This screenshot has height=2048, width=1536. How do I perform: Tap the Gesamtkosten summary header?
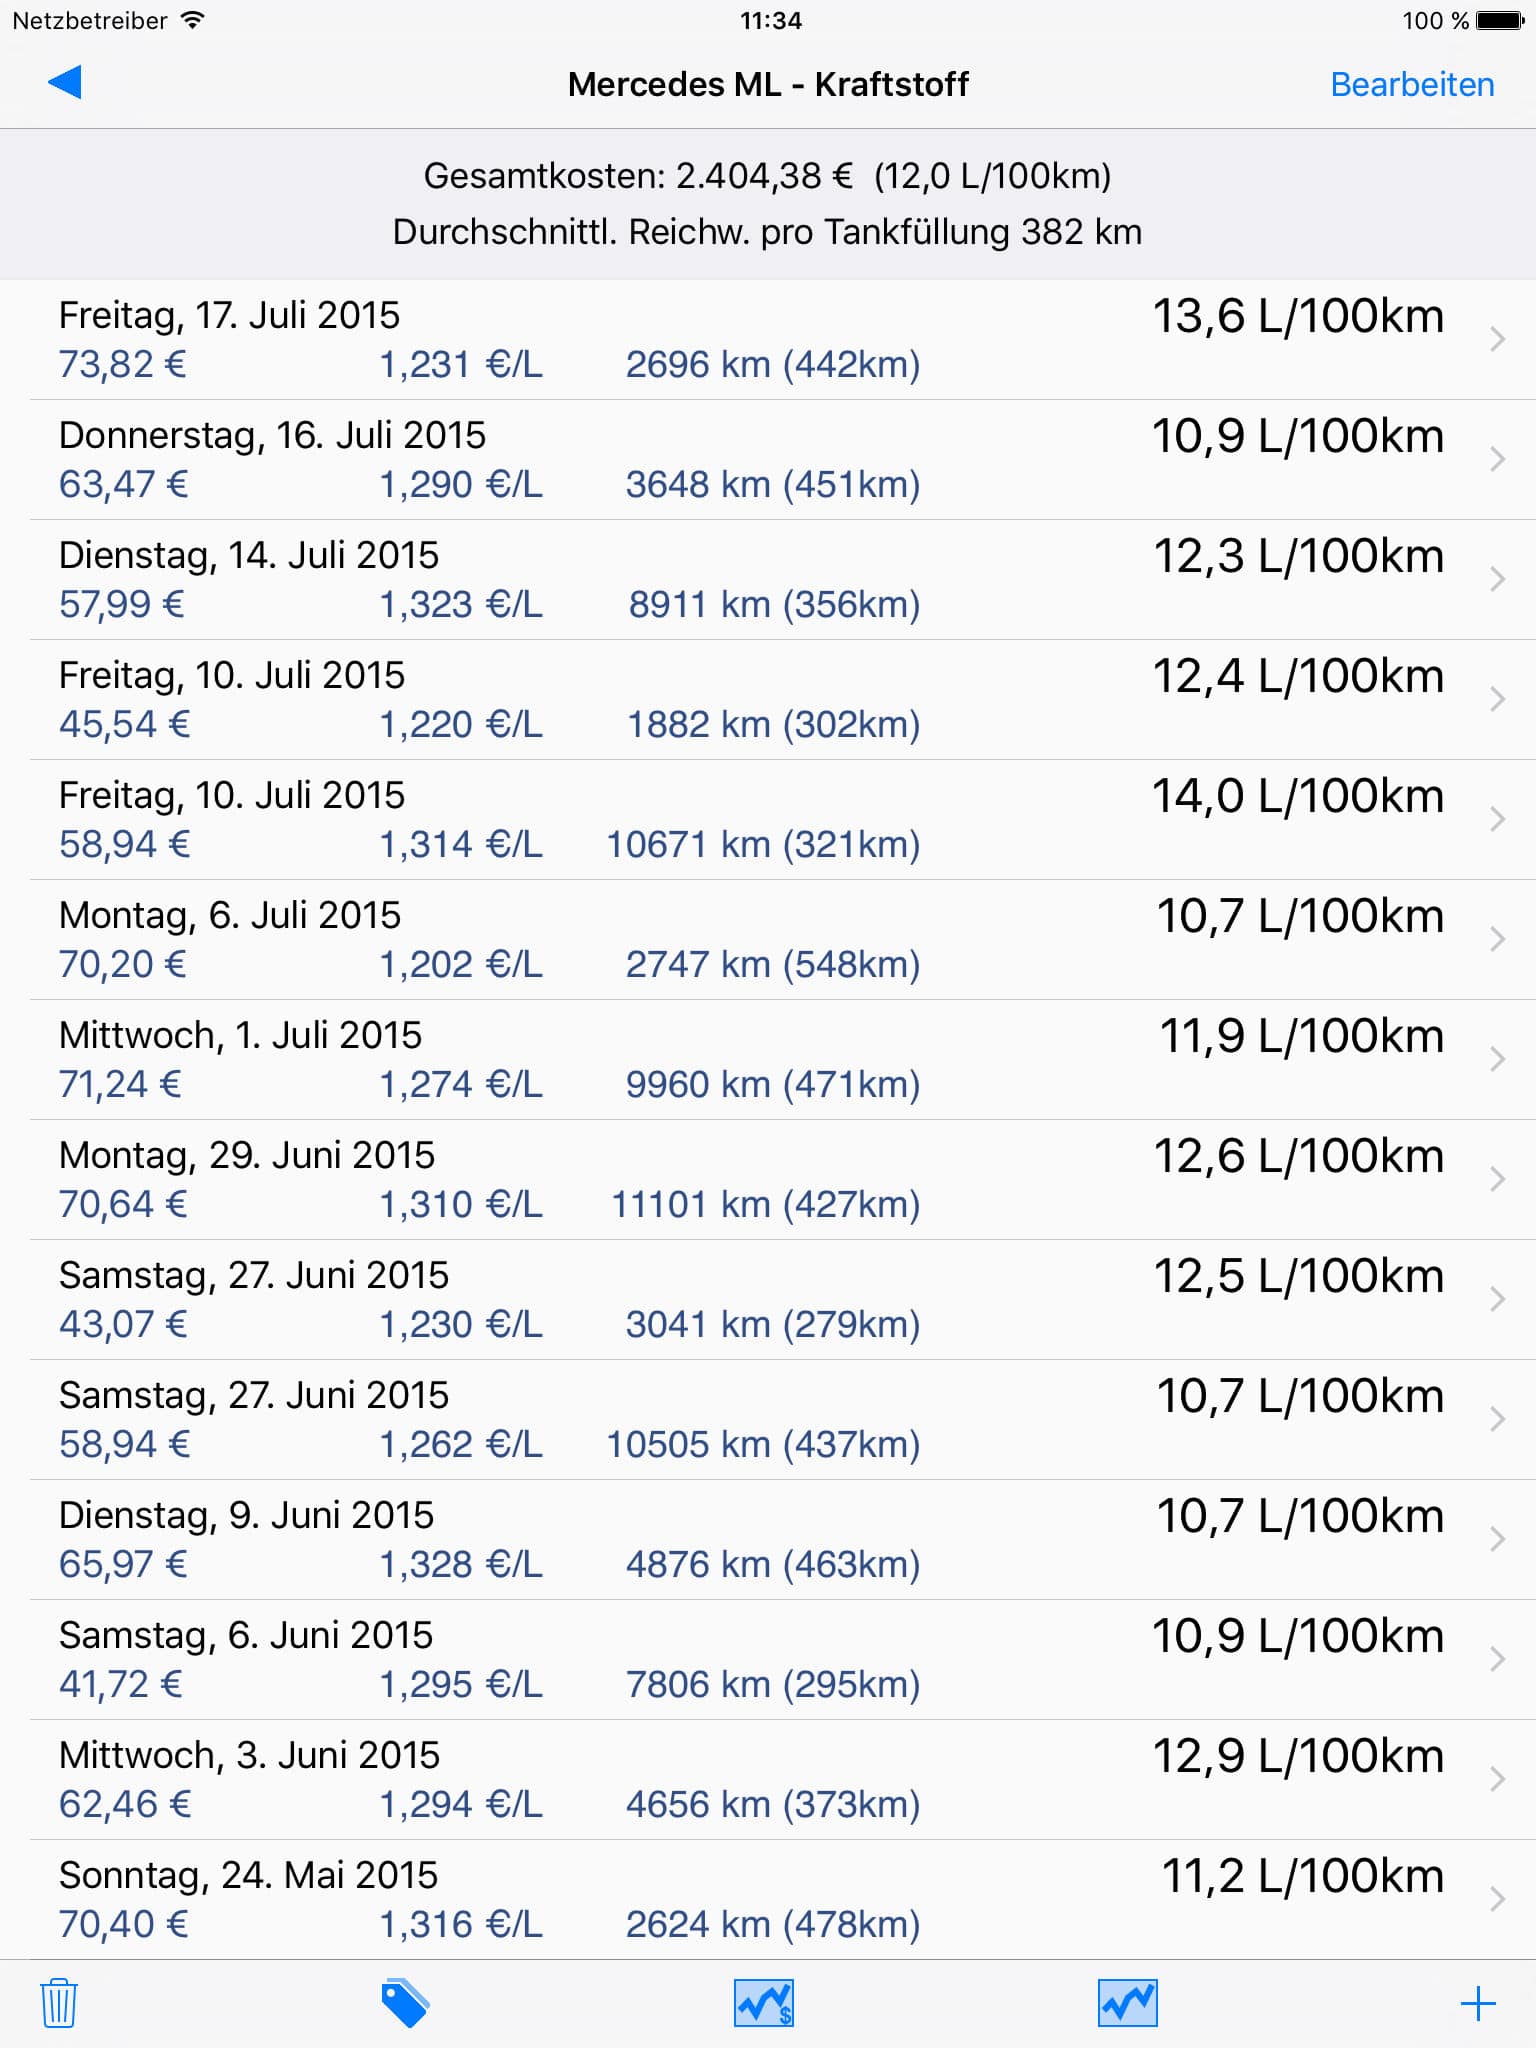(768, 204)
